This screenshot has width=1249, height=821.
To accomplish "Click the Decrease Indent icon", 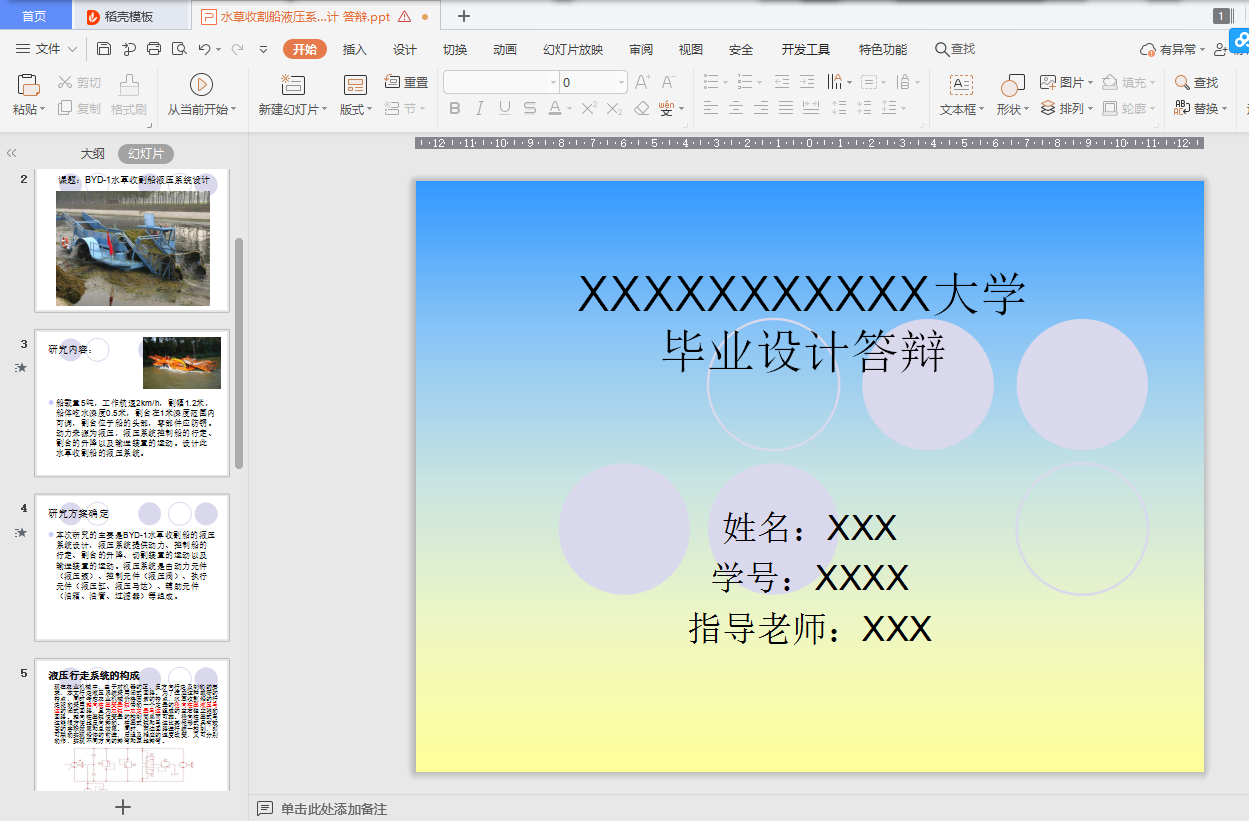I will coord(782,82).
